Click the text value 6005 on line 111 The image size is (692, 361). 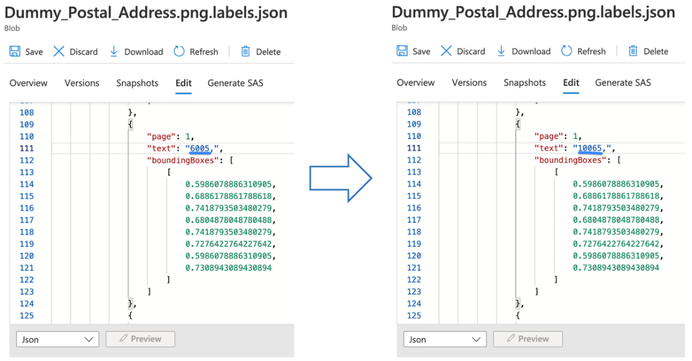click(x=199, y=148)
